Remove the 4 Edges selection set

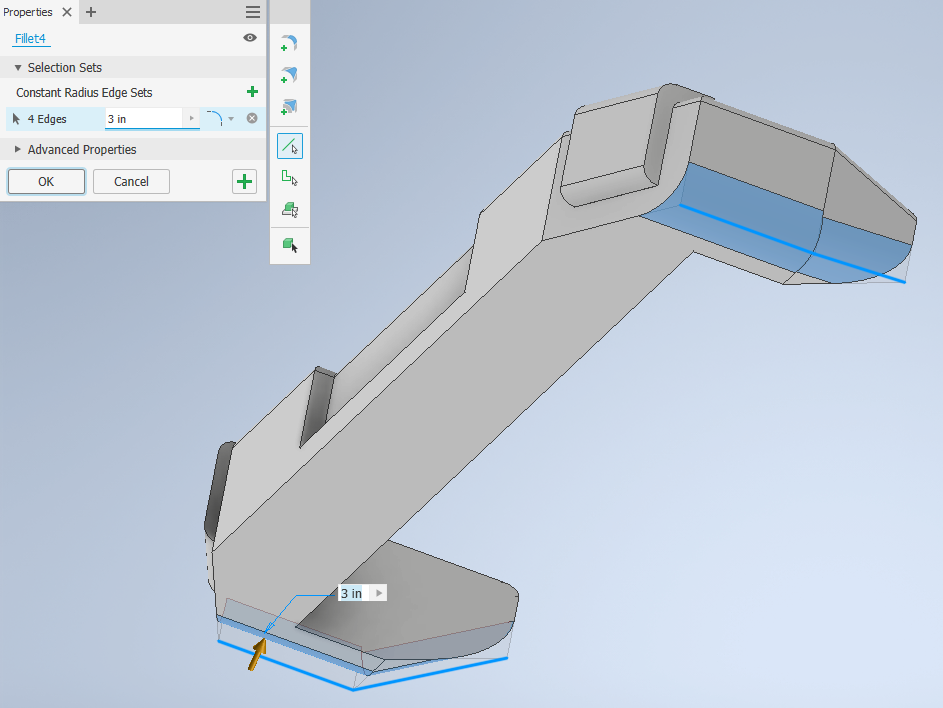coord(252,118)
